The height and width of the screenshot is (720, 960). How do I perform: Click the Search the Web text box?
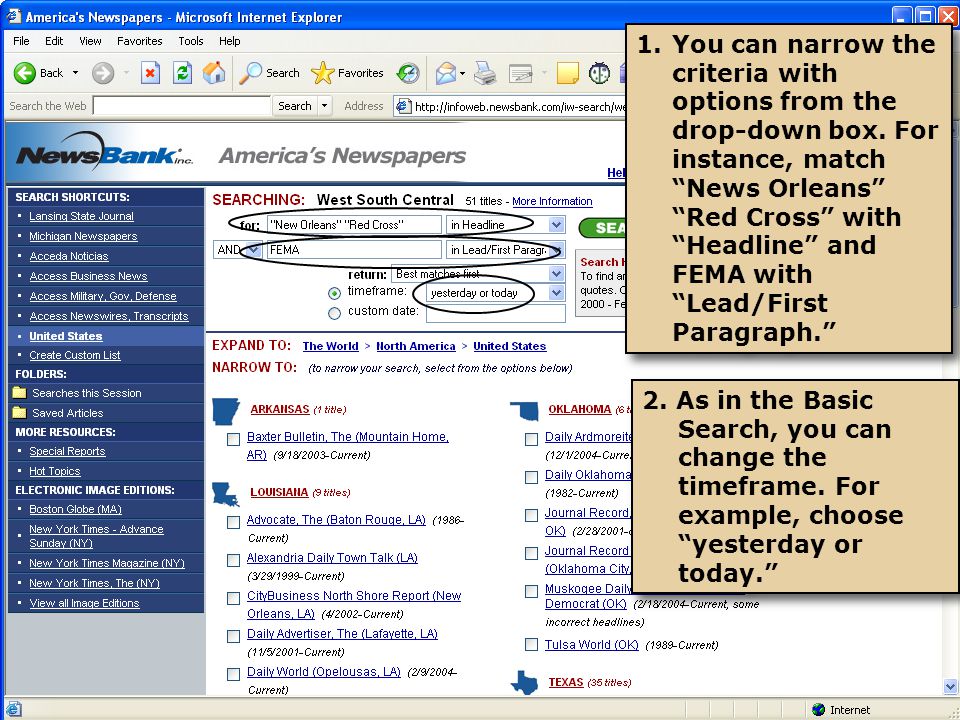pos(182,106)
